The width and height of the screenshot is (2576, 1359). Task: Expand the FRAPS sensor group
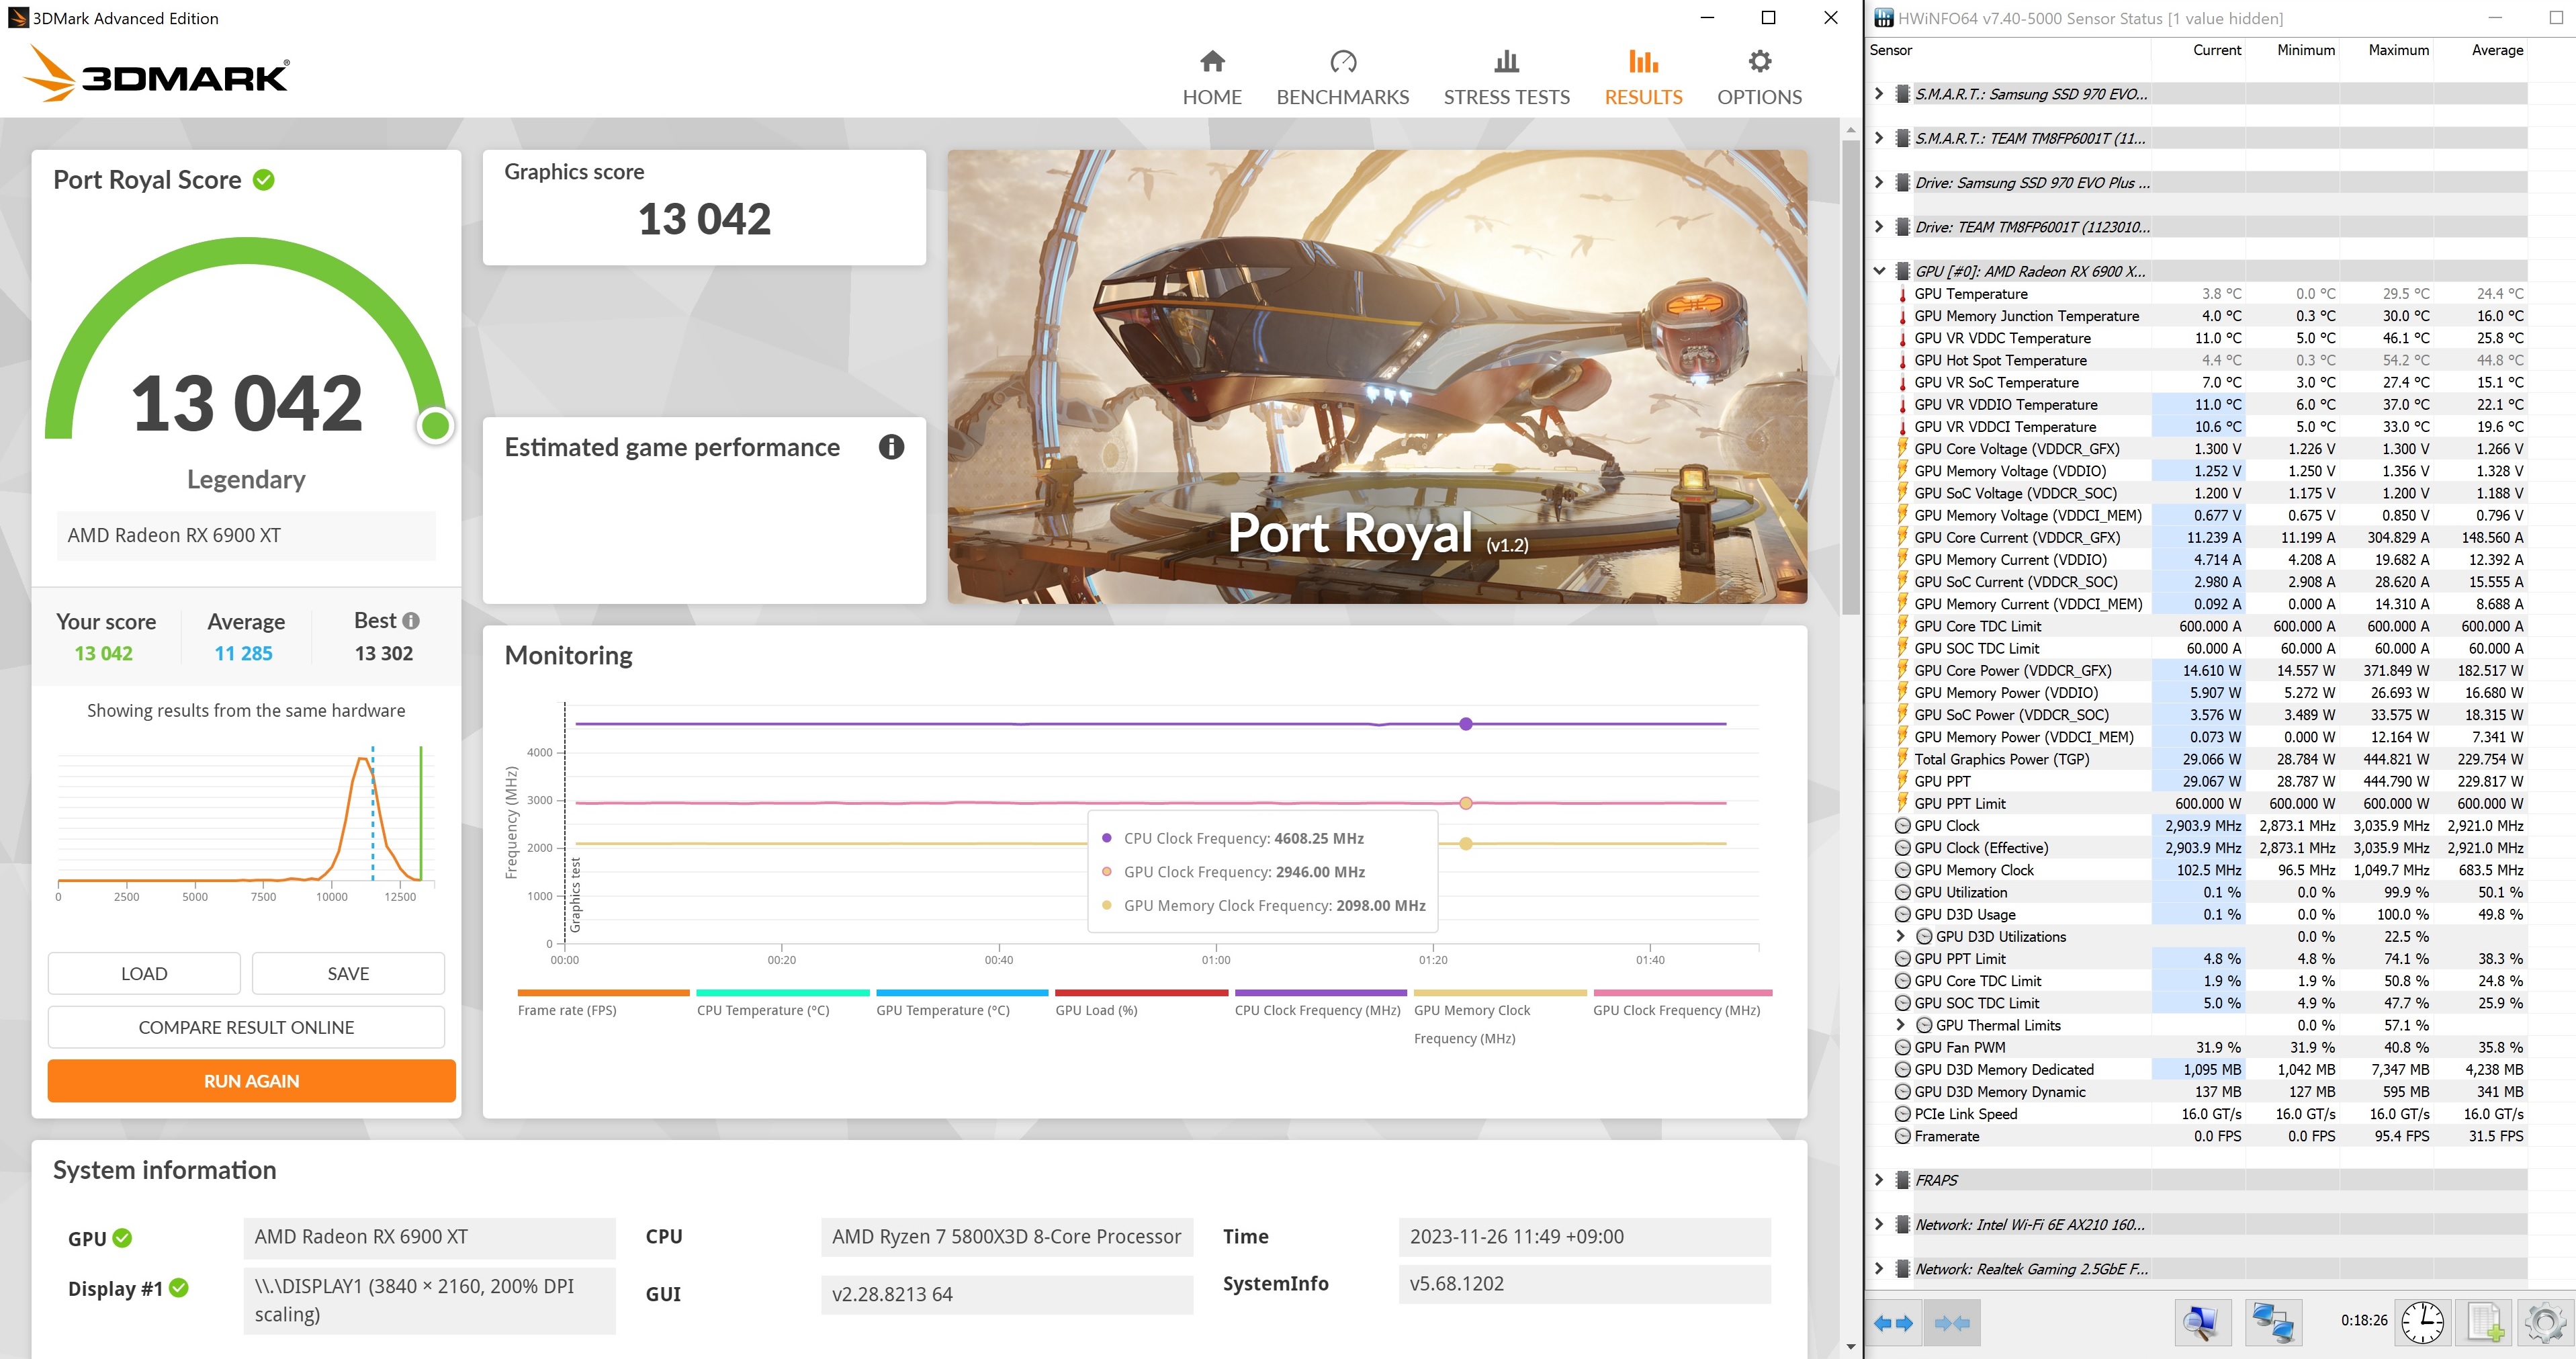point(1879,1180)
